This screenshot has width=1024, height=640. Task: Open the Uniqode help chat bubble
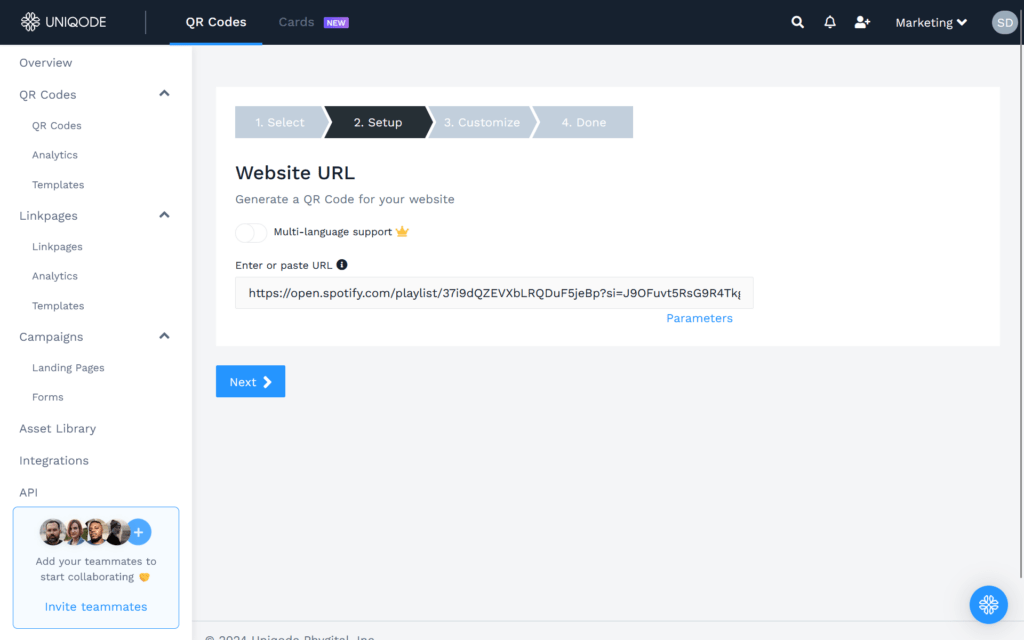[988, 604]
